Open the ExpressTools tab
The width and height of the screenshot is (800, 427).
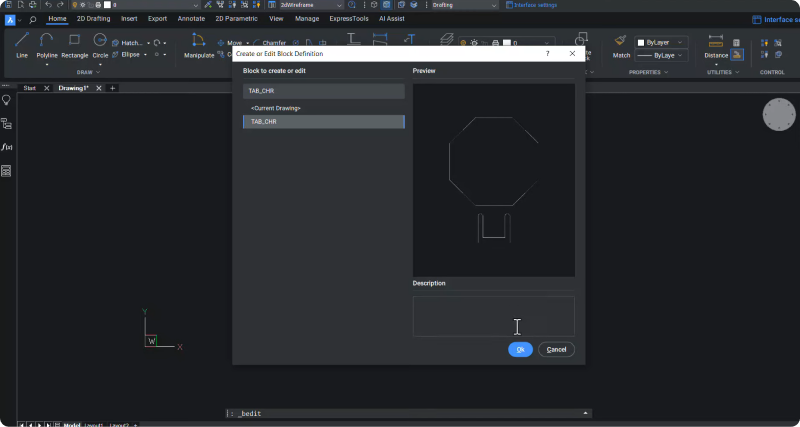[349, 19]
